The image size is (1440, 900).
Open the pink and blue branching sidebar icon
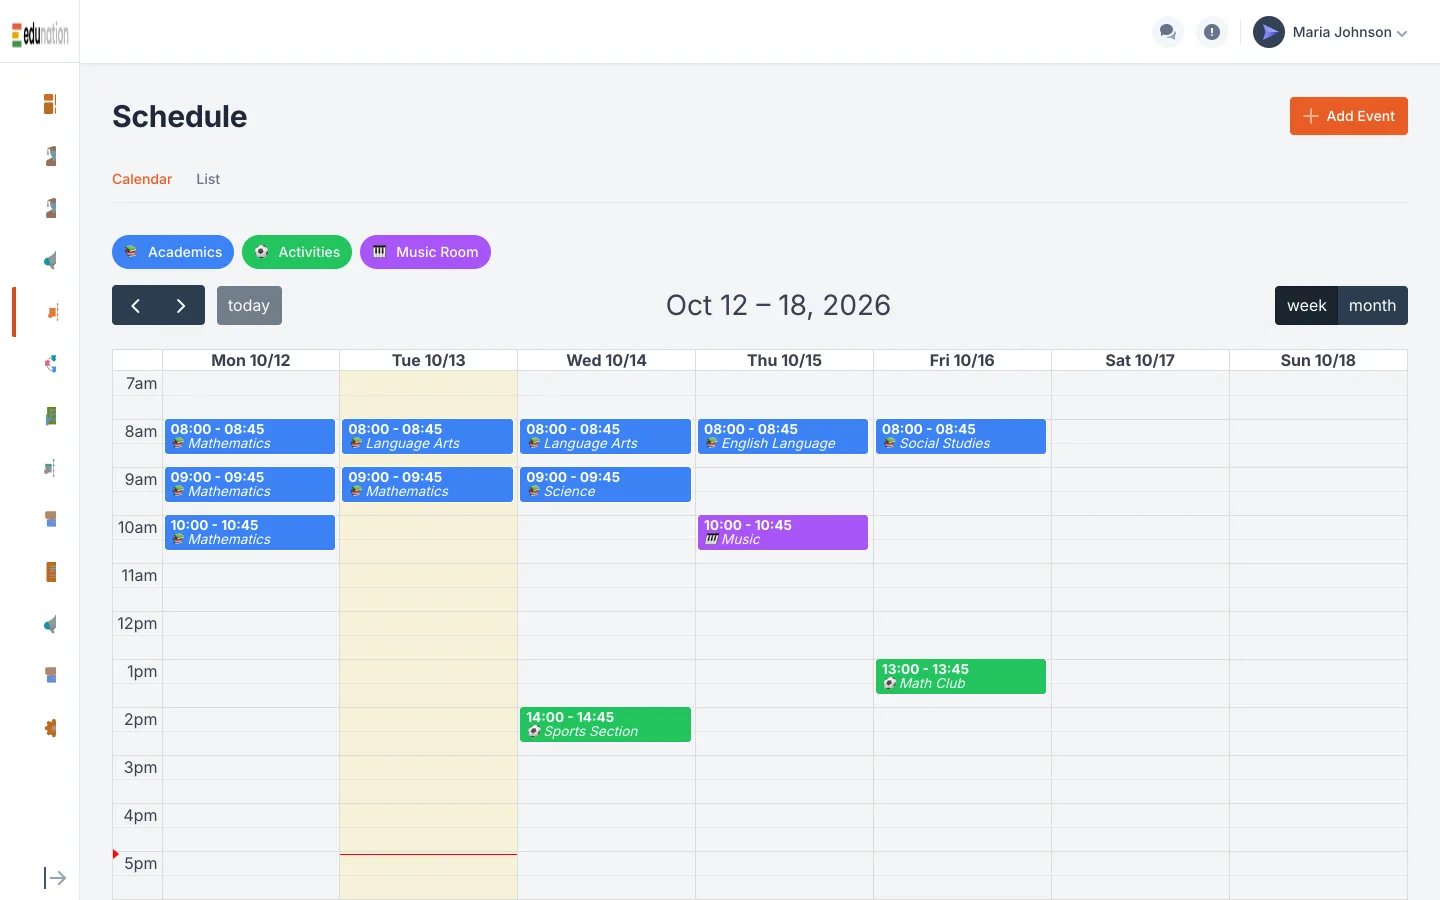(50, 364)
